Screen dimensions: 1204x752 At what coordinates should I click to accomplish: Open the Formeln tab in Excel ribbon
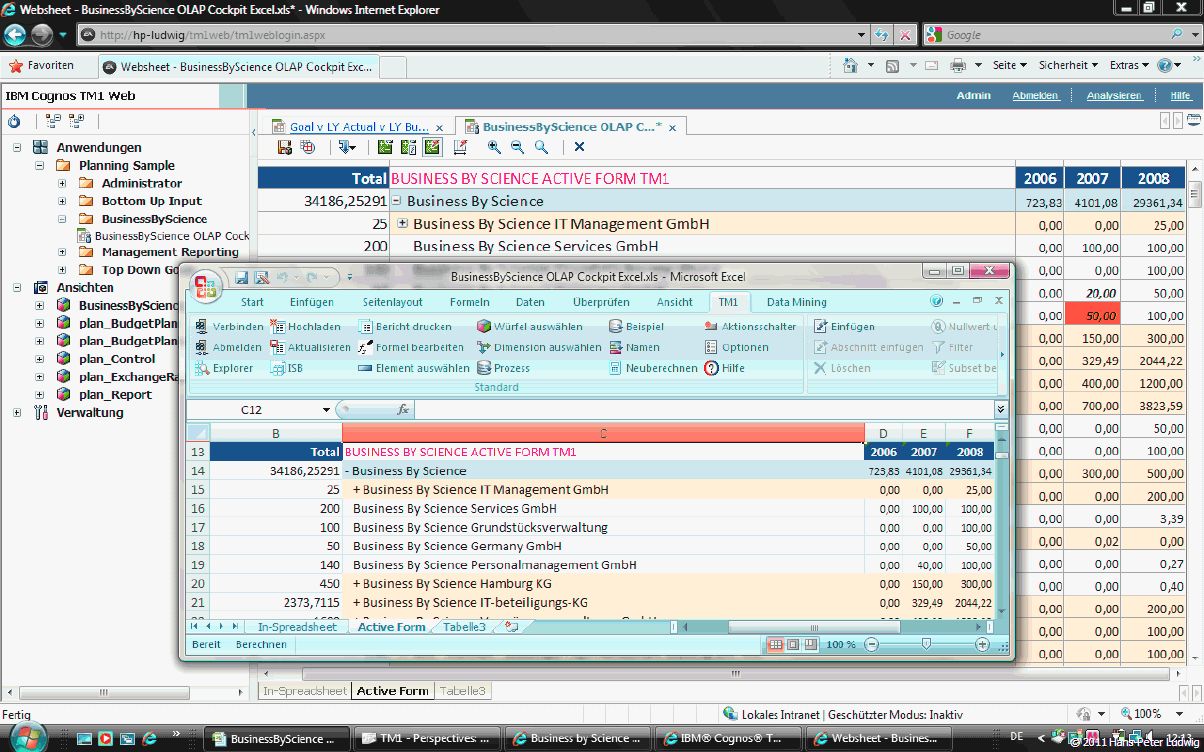(x=470, y=302)
